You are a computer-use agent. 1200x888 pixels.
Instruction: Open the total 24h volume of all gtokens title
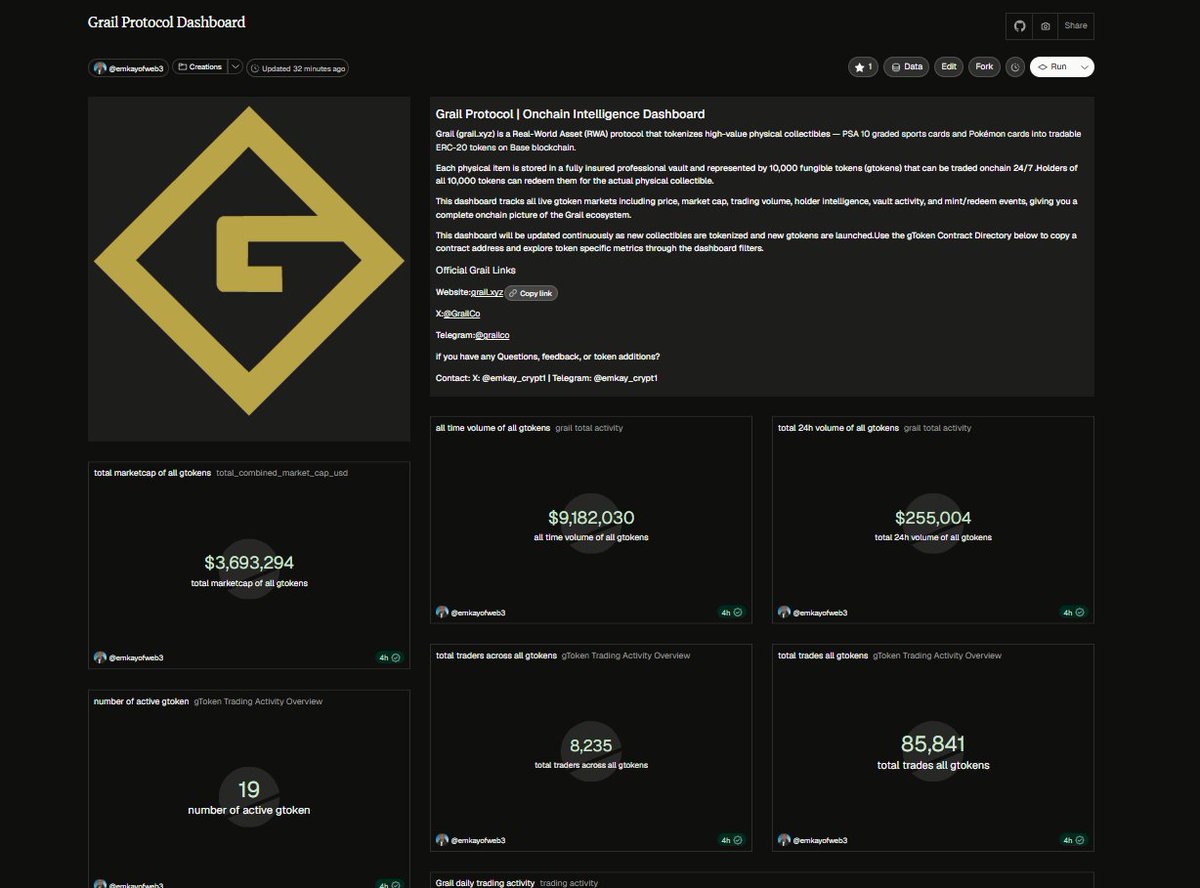pyautogui.click(x=838, y=428)
